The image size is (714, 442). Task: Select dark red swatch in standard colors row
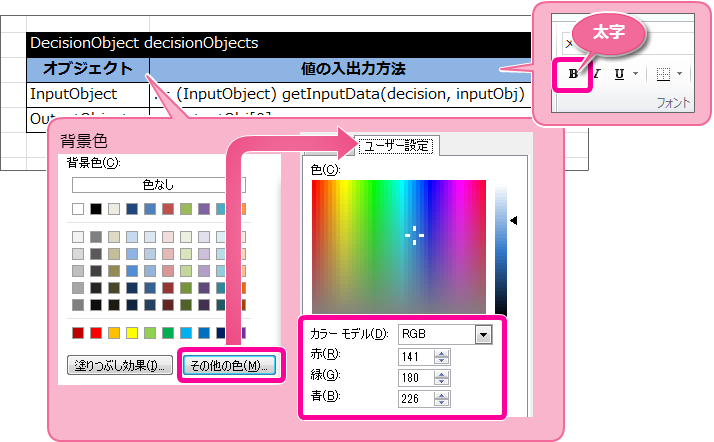click(78, 333)
